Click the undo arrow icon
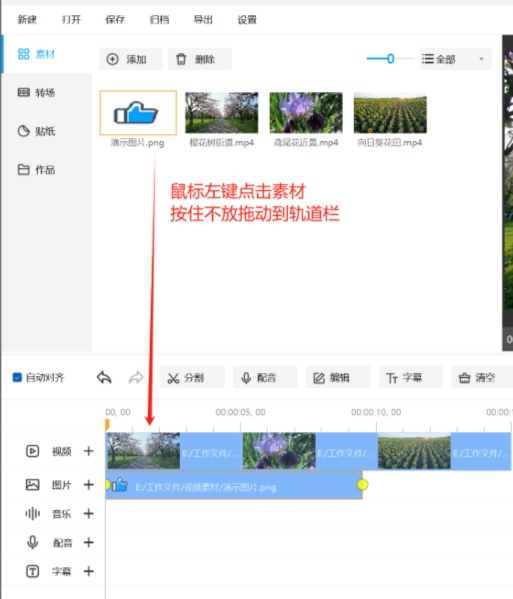Image resolution: width=513 pixels, height=599 pixels. point(104,377)
